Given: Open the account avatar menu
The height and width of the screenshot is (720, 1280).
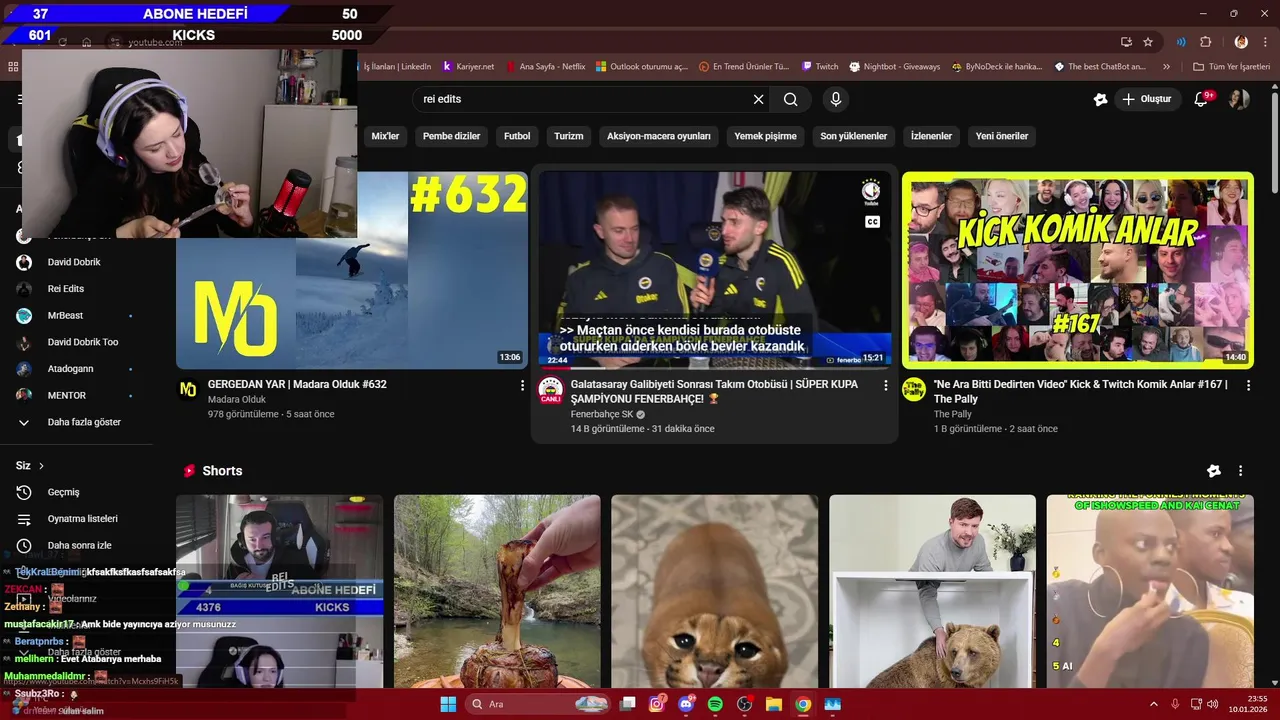Looking at the screenshot, I should [x=1239, y=99].
